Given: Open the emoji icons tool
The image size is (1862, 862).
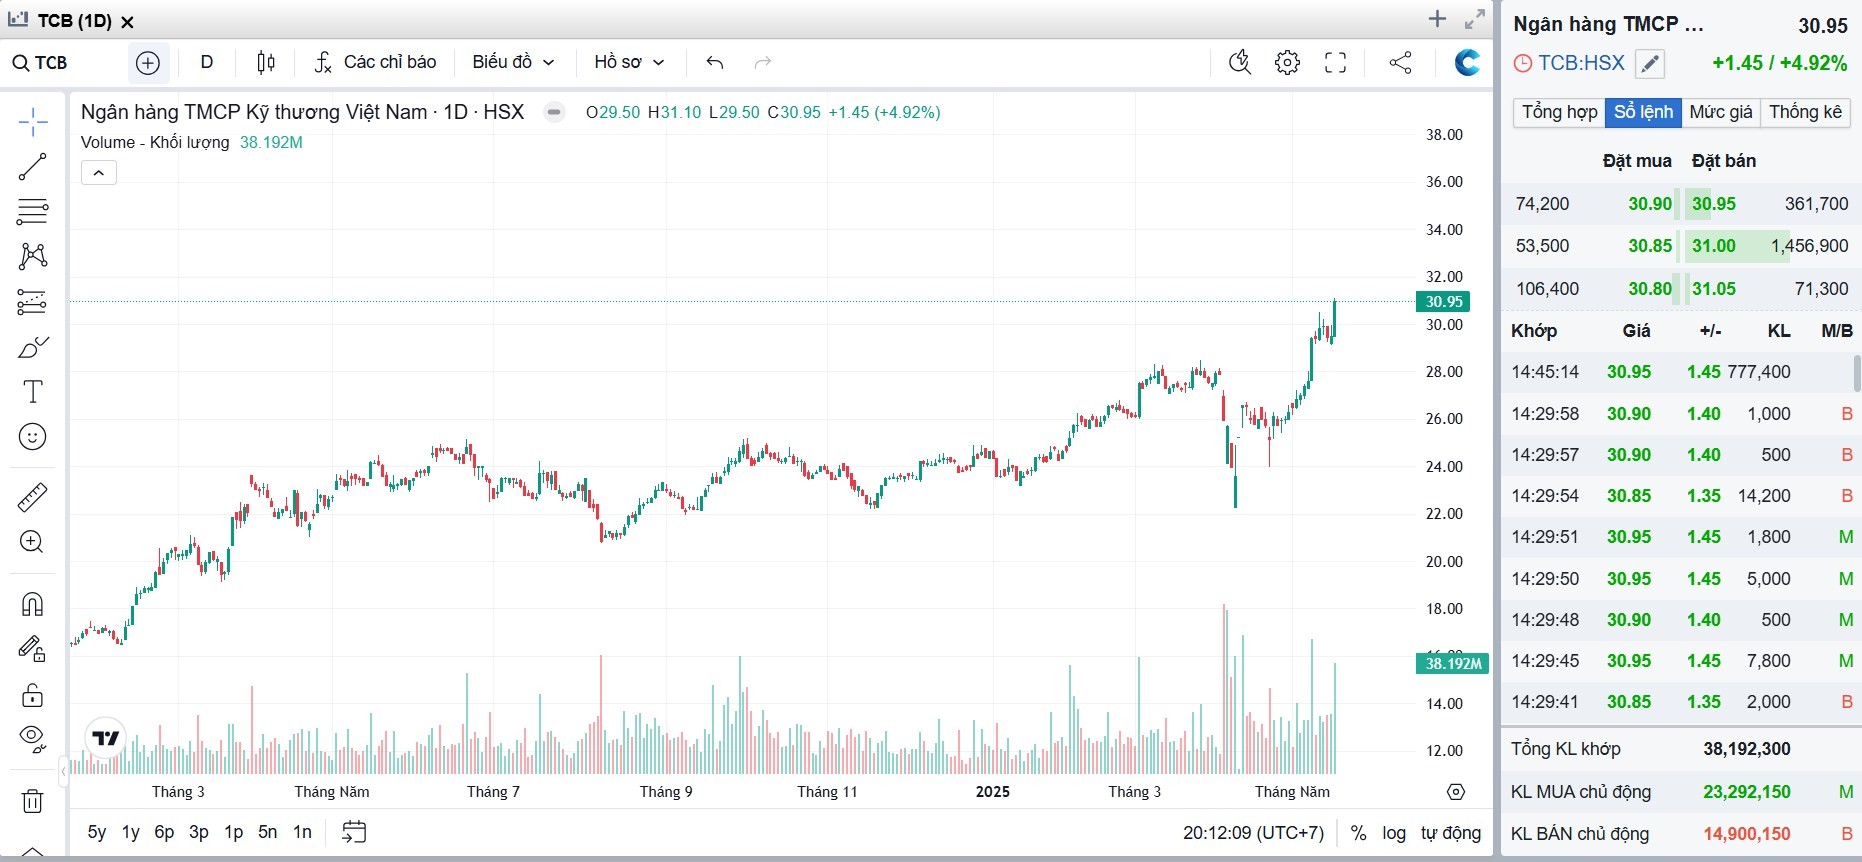Looking at the screenshot, I should pos(32,437).
